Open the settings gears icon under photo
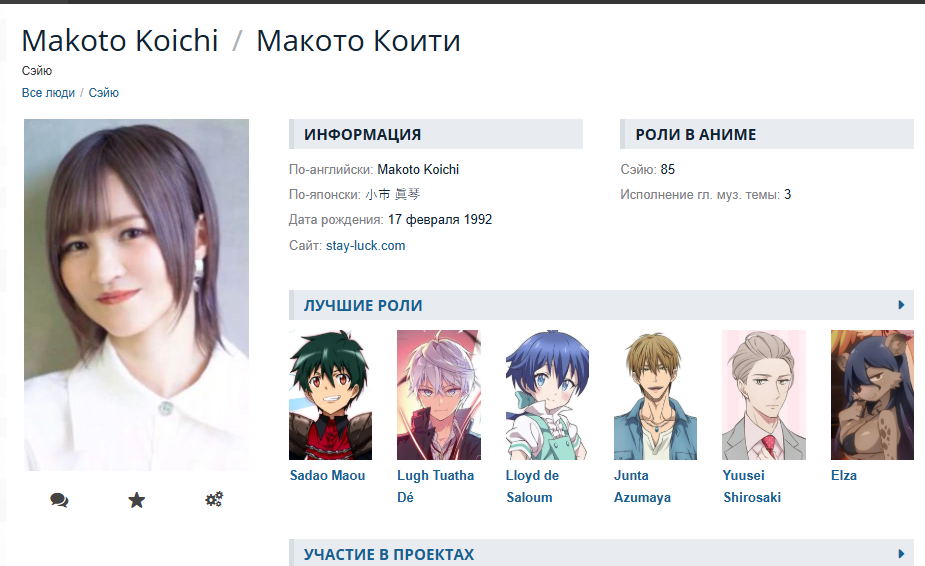 point(214,499)
